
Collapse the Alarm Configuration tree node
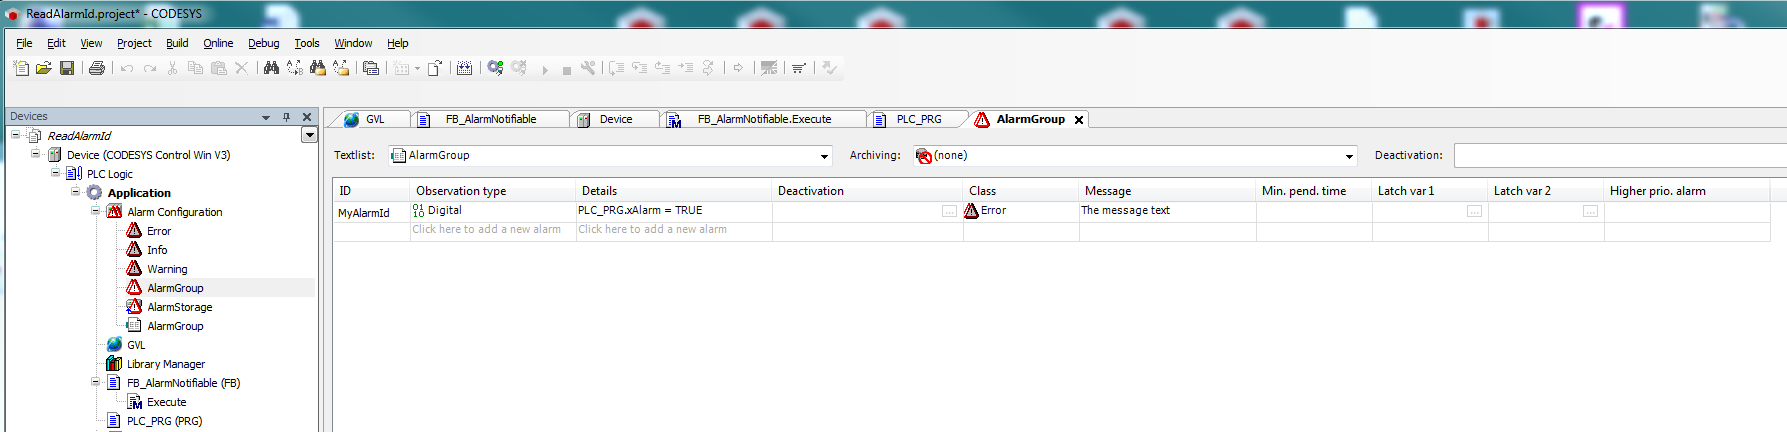pyautogui.click(x=96, y=212)
